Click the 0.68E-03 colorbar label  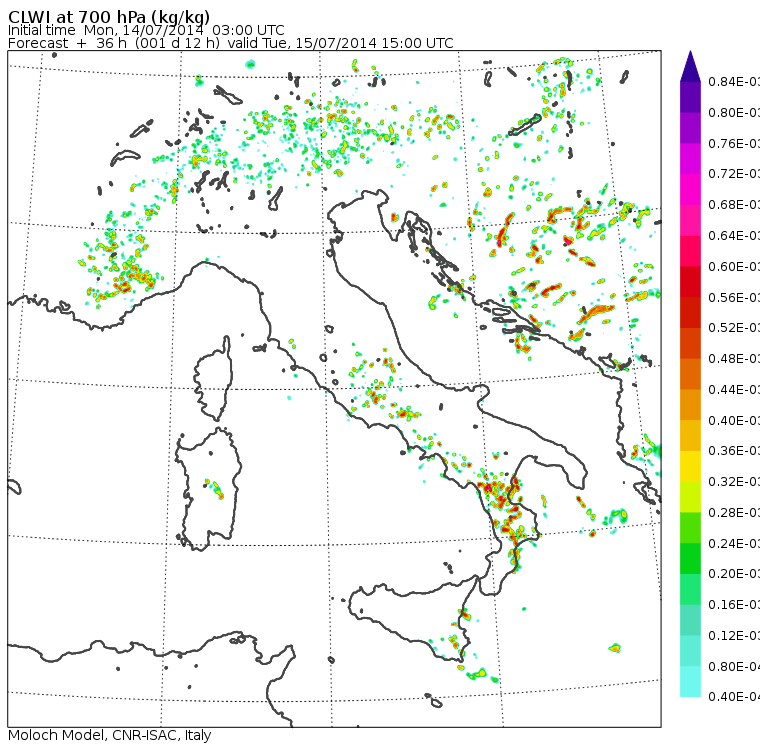tap(733, 205)
